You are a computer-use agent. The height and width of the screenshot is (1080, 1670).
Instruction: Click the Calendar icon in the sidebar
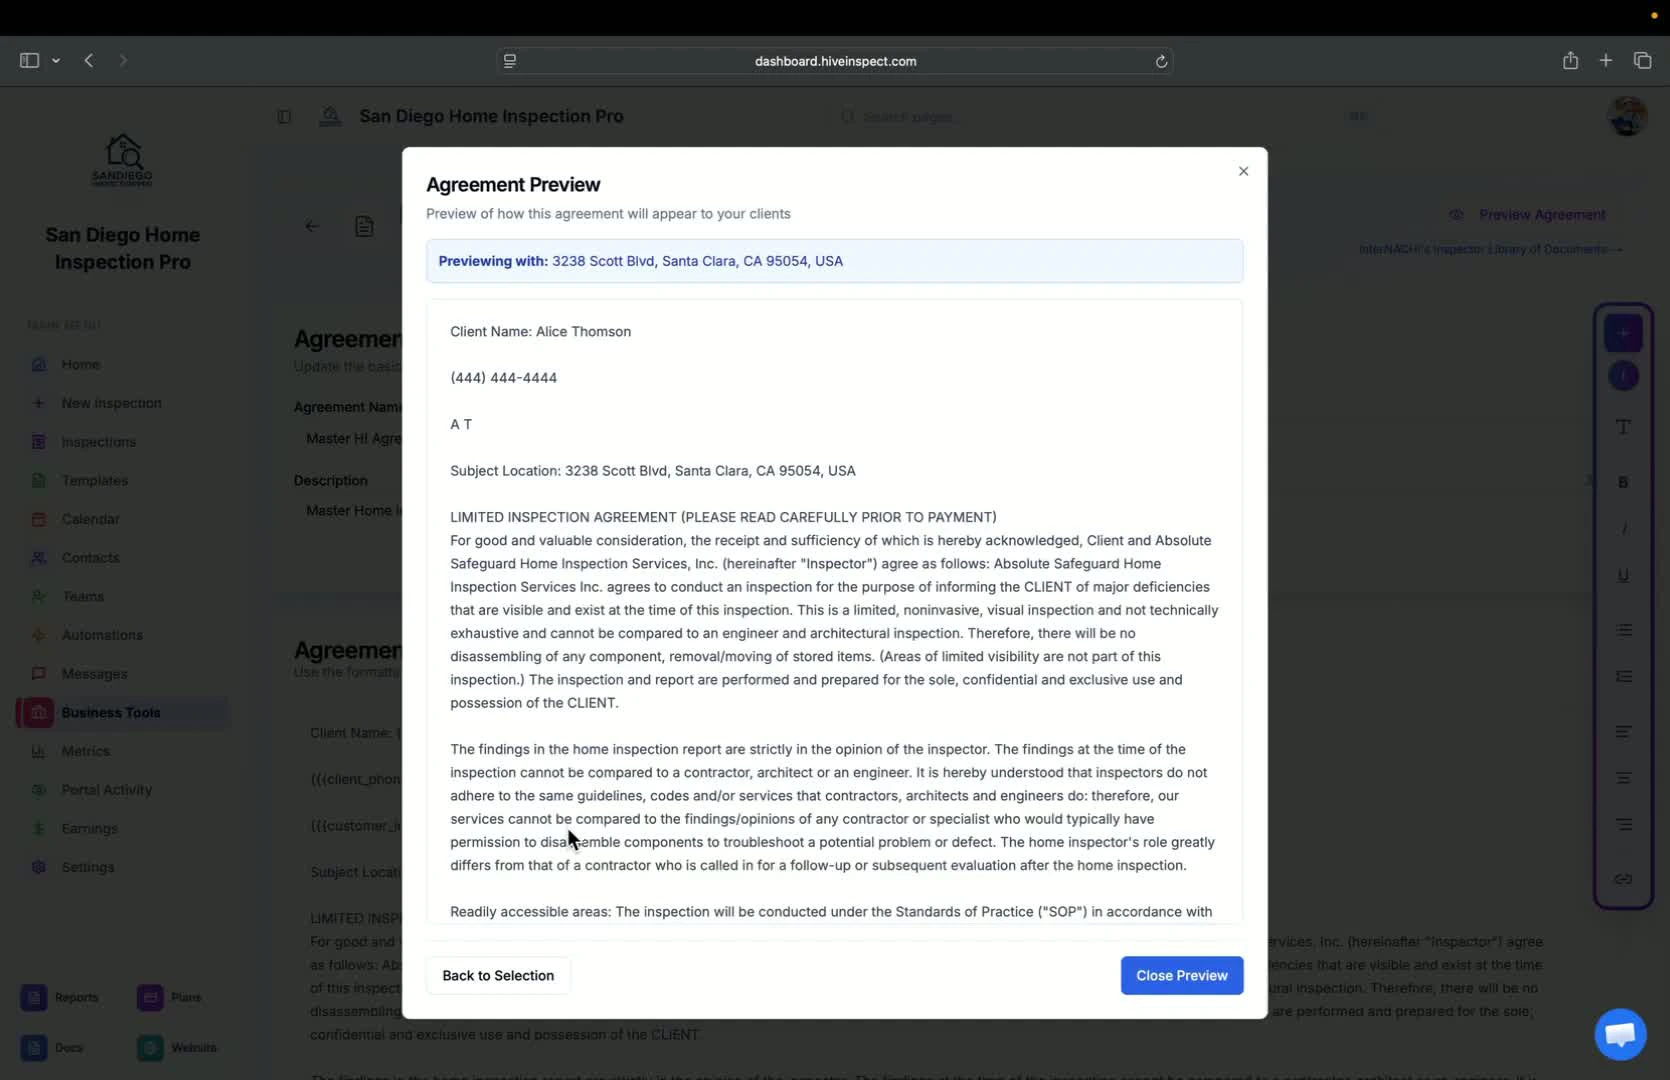39,519
